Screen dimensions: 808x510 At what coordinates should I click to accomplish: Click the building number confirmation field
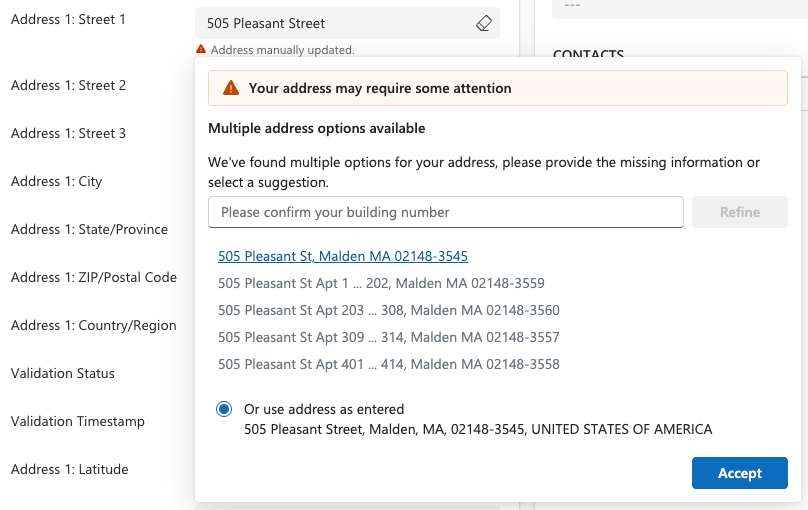coord(446,212)
